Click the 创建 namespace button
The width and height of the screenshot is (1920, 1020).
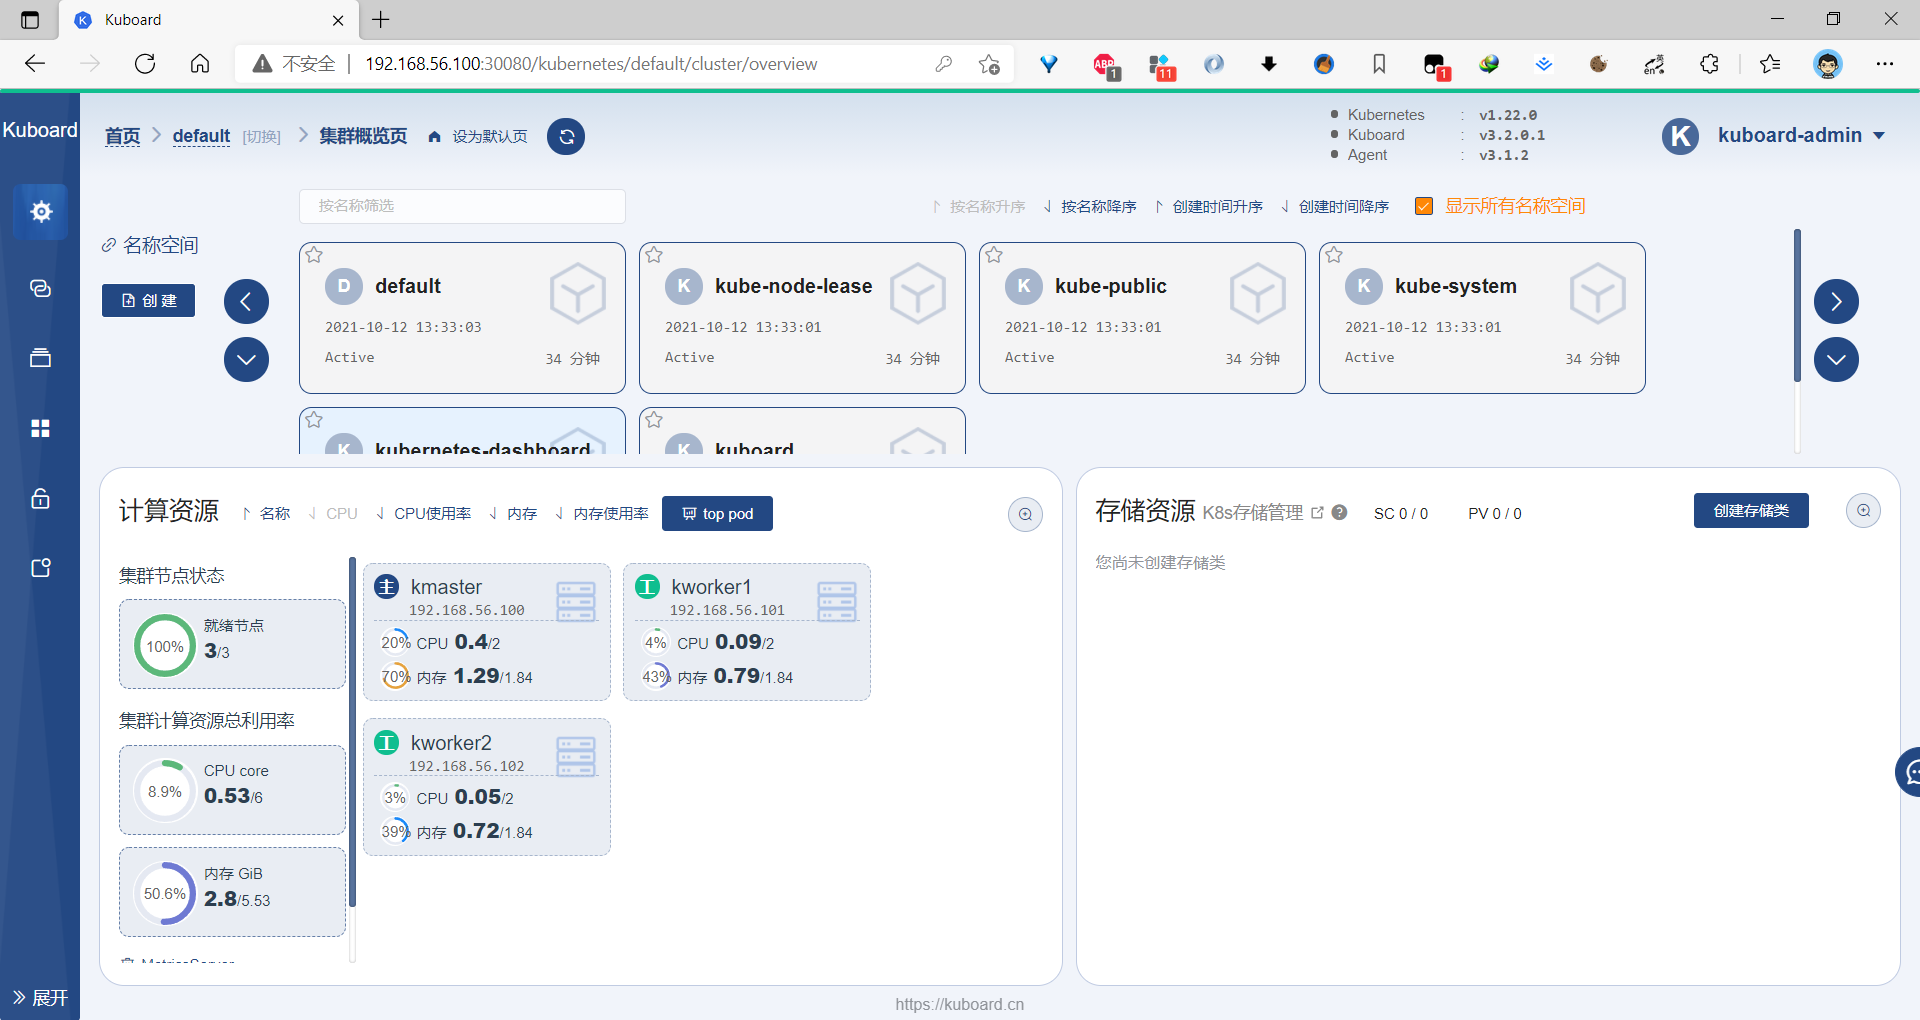(148, 300)
